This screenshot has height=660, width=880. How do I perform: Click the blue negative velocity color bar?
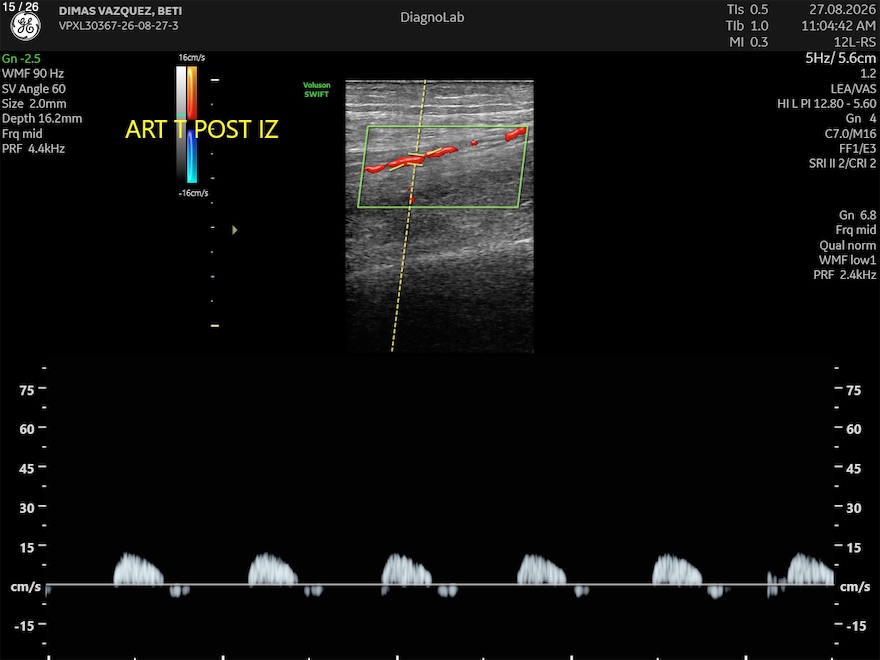pyautogui.click(x=192, y=157)
